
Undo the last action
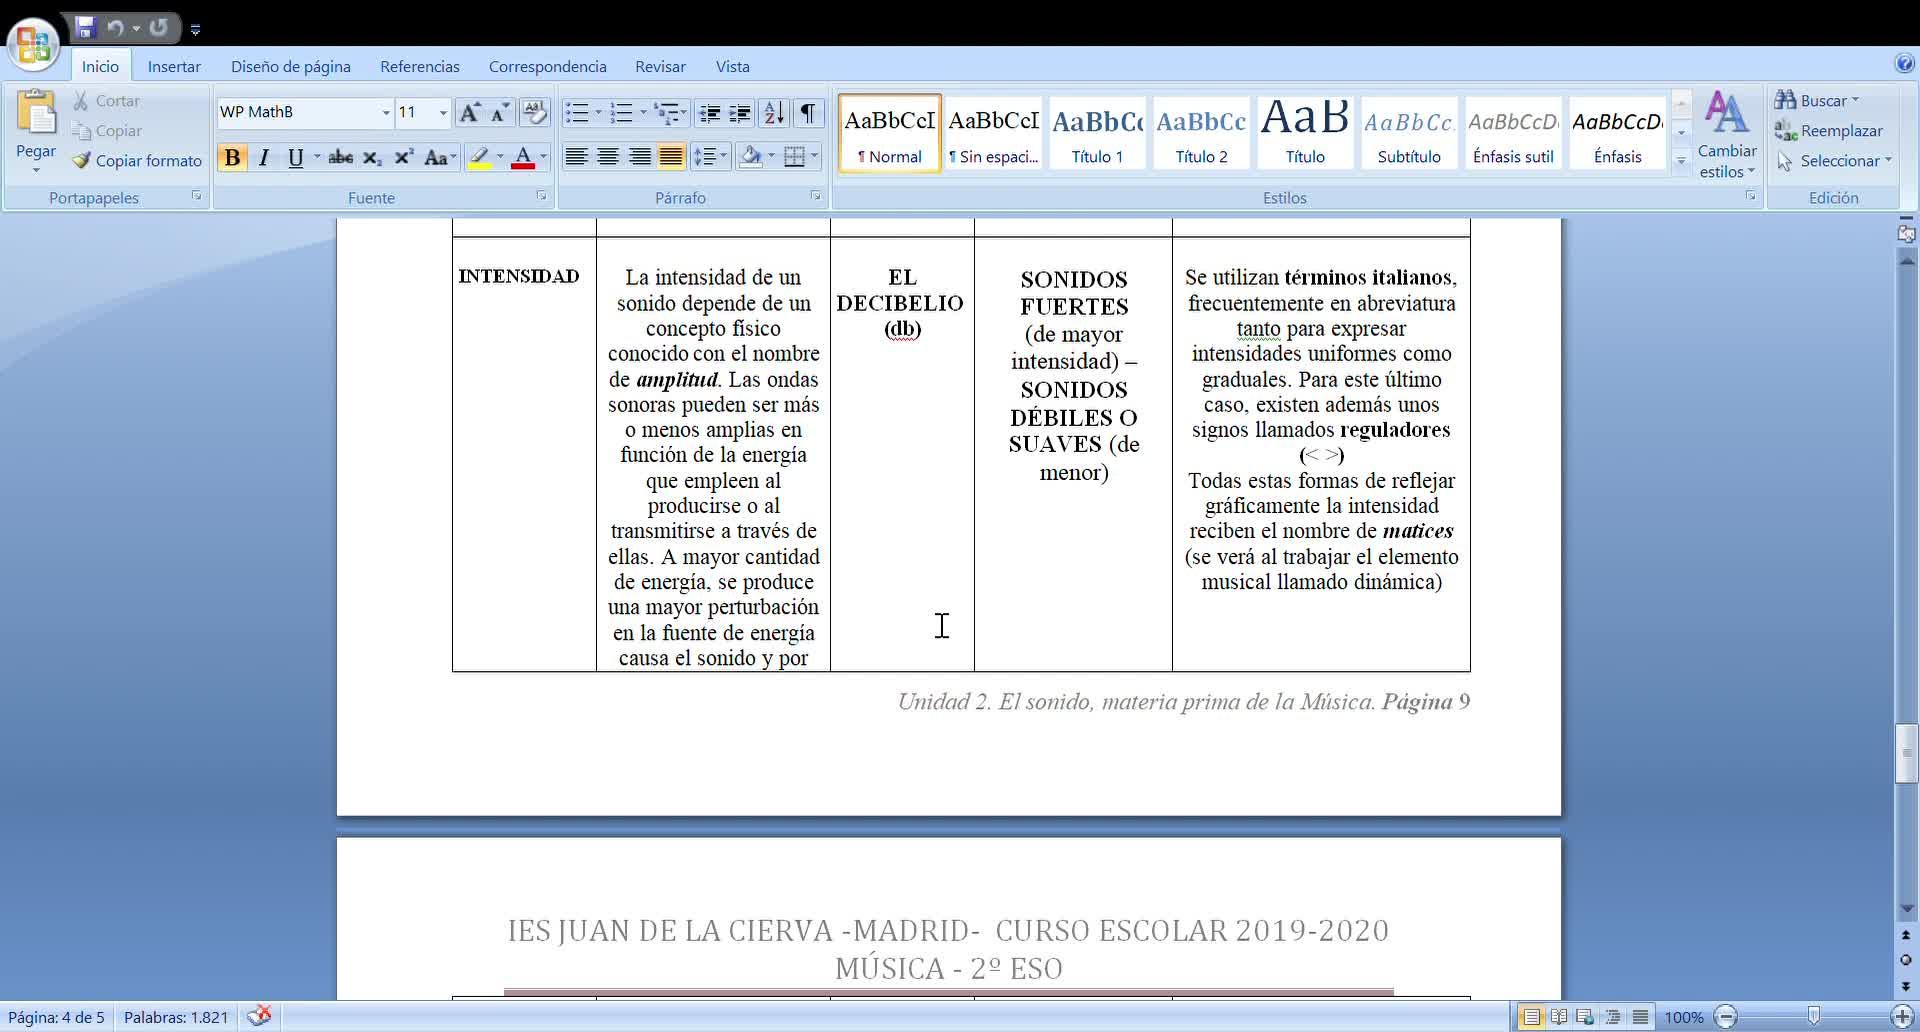click(x=115, y=28)
